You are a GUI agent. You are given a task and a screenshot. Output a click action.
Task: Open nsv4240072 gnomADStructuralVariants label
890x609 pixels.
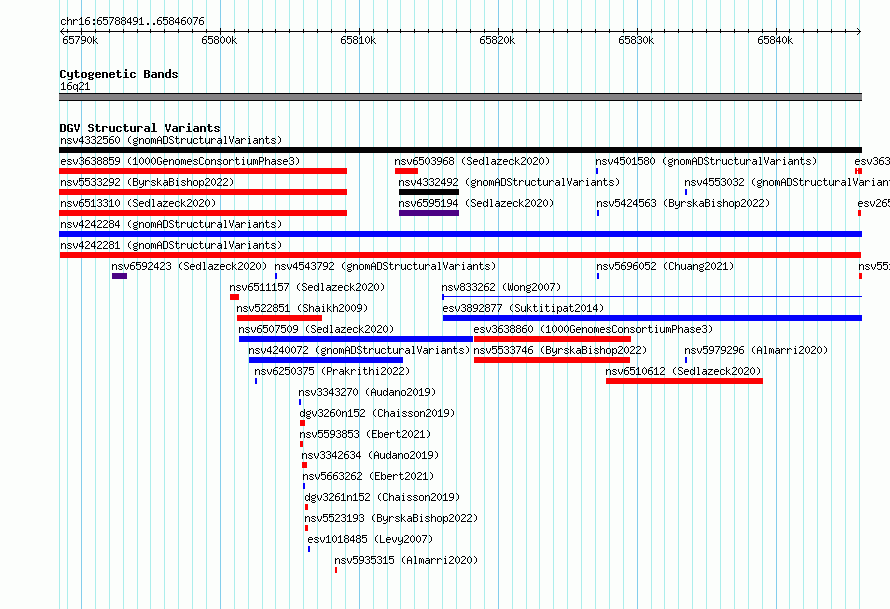click(x=359, y=350)
